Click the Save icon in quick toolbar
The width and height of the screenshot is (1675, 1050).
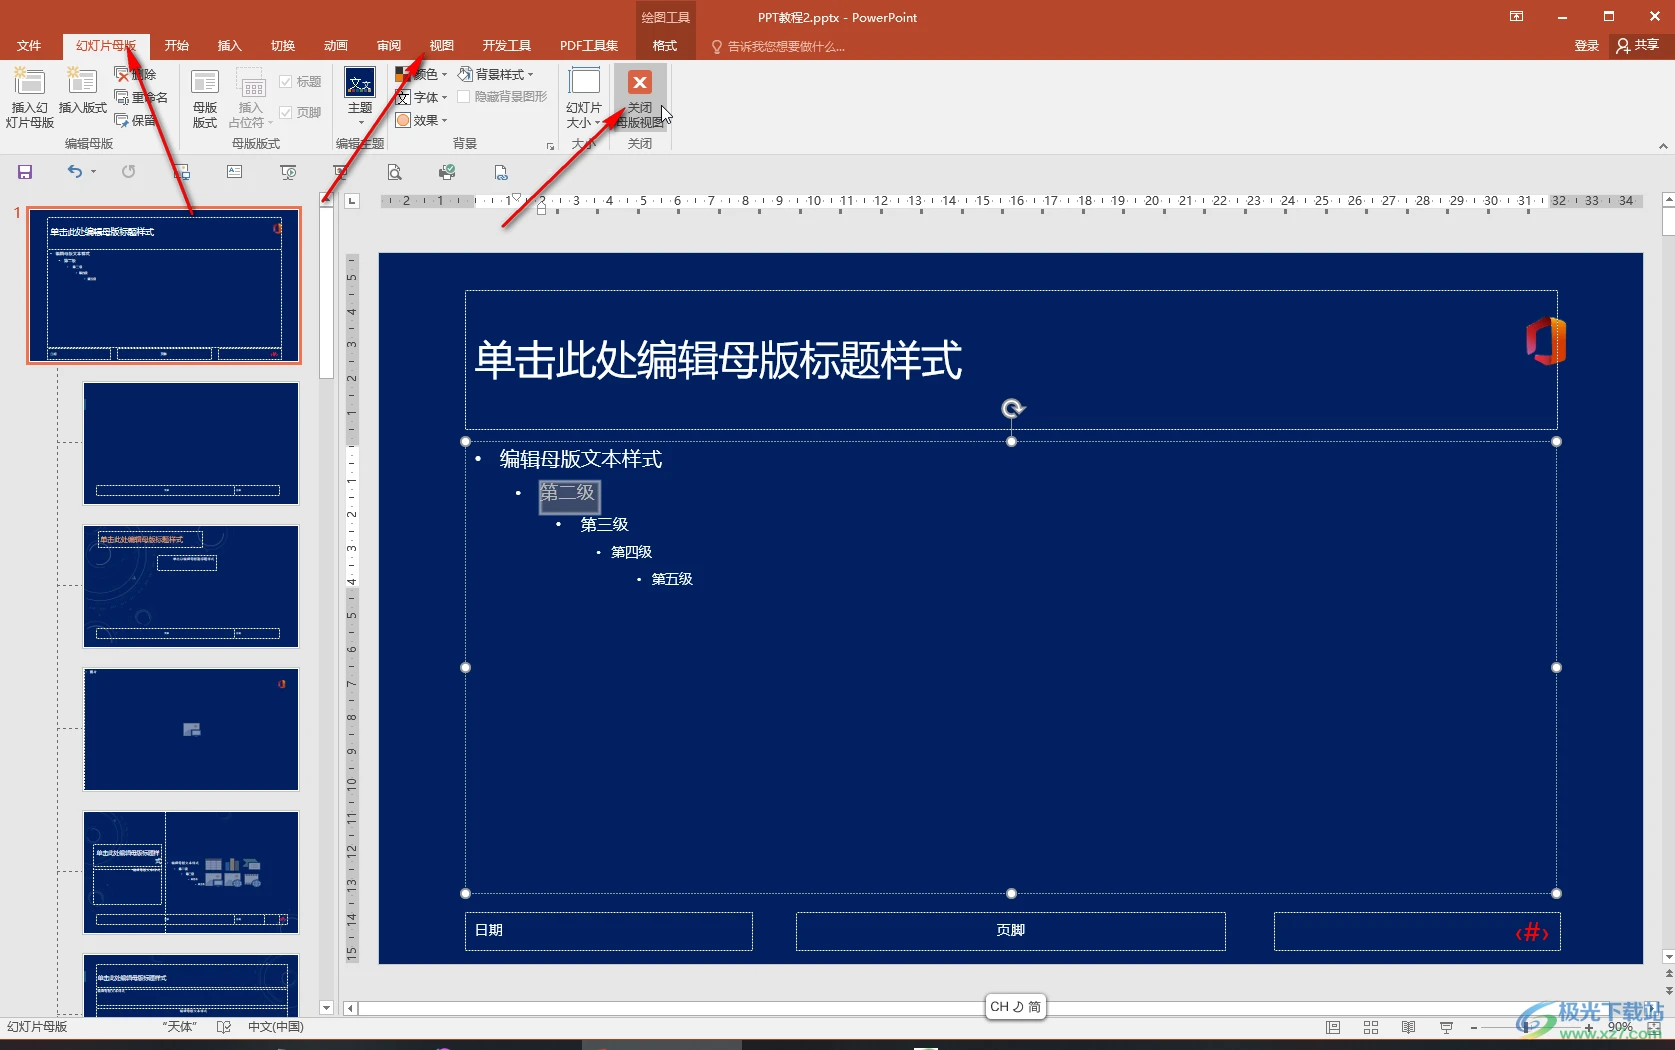click(x=25, y=172)
